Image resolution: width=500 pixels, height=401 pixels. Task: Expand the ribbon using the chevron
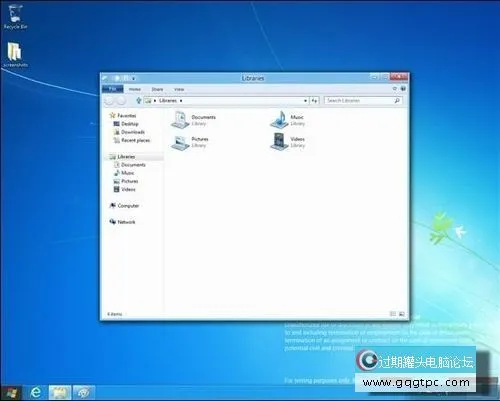pos(395,89)
